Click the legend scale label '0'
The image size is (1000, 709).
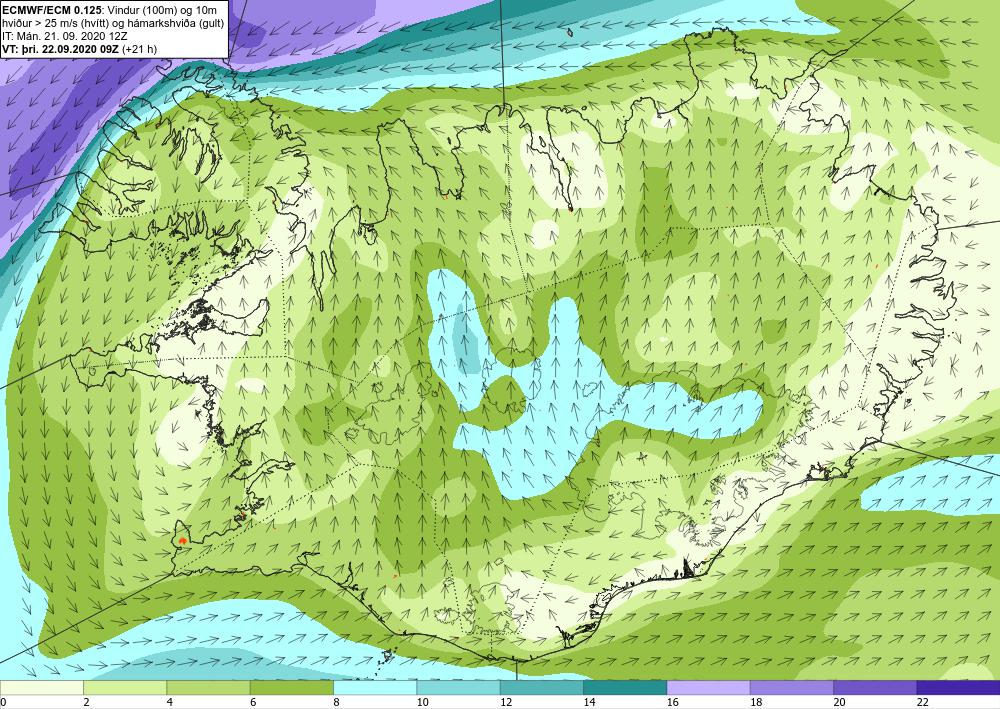[4, 703]
